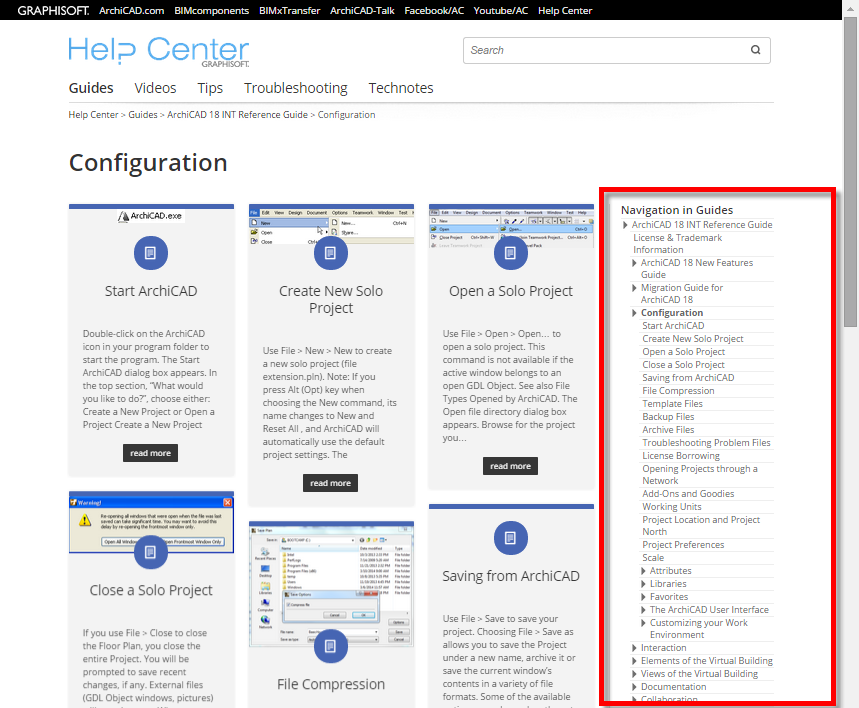Click read more under Create New Solo Project
This screenshot has width=859, height=708.
coord(330,483)
